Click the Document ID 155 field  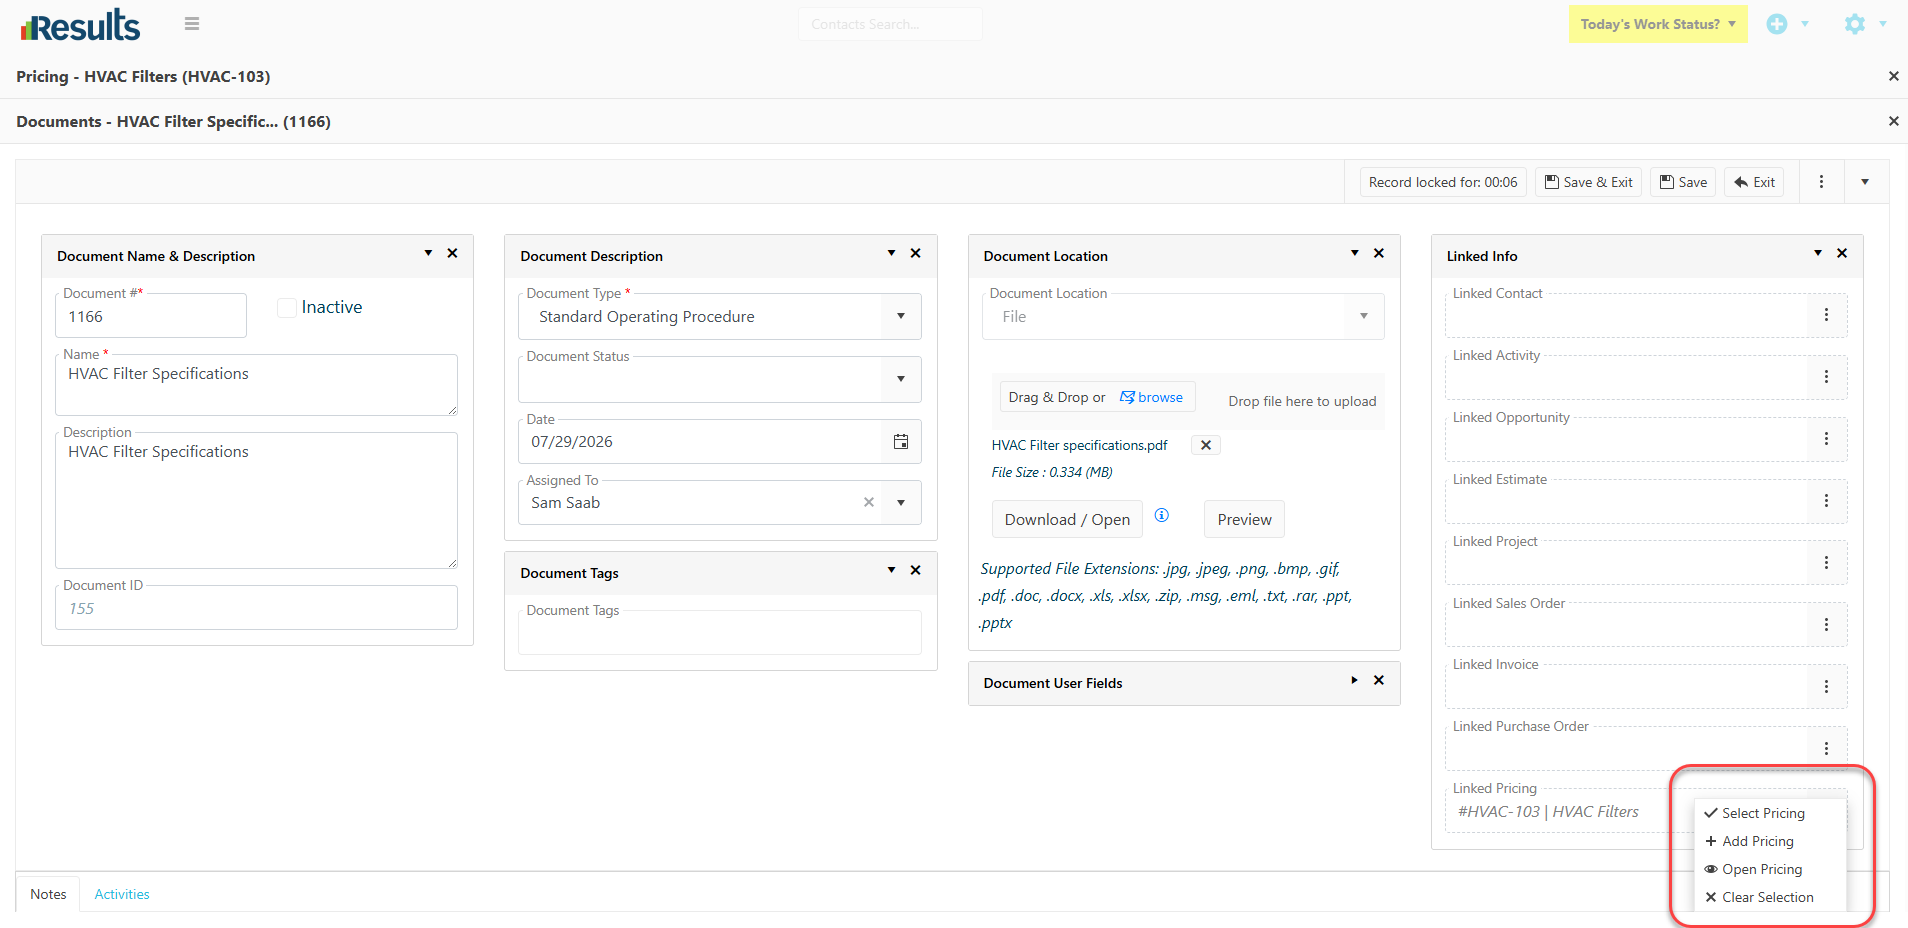tap(256, 608)
